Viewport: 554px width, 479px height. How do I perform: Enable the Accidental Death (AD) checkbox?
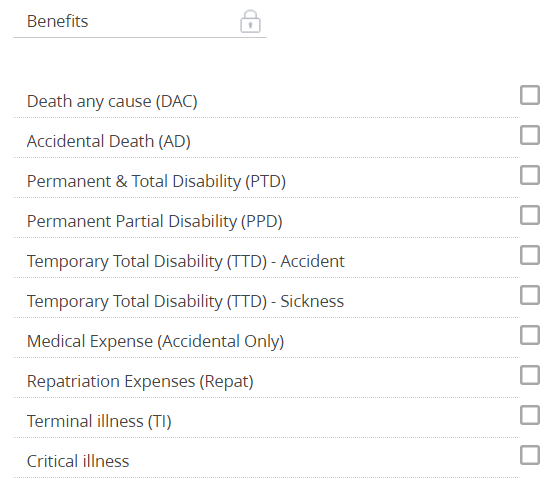point(530,135)
